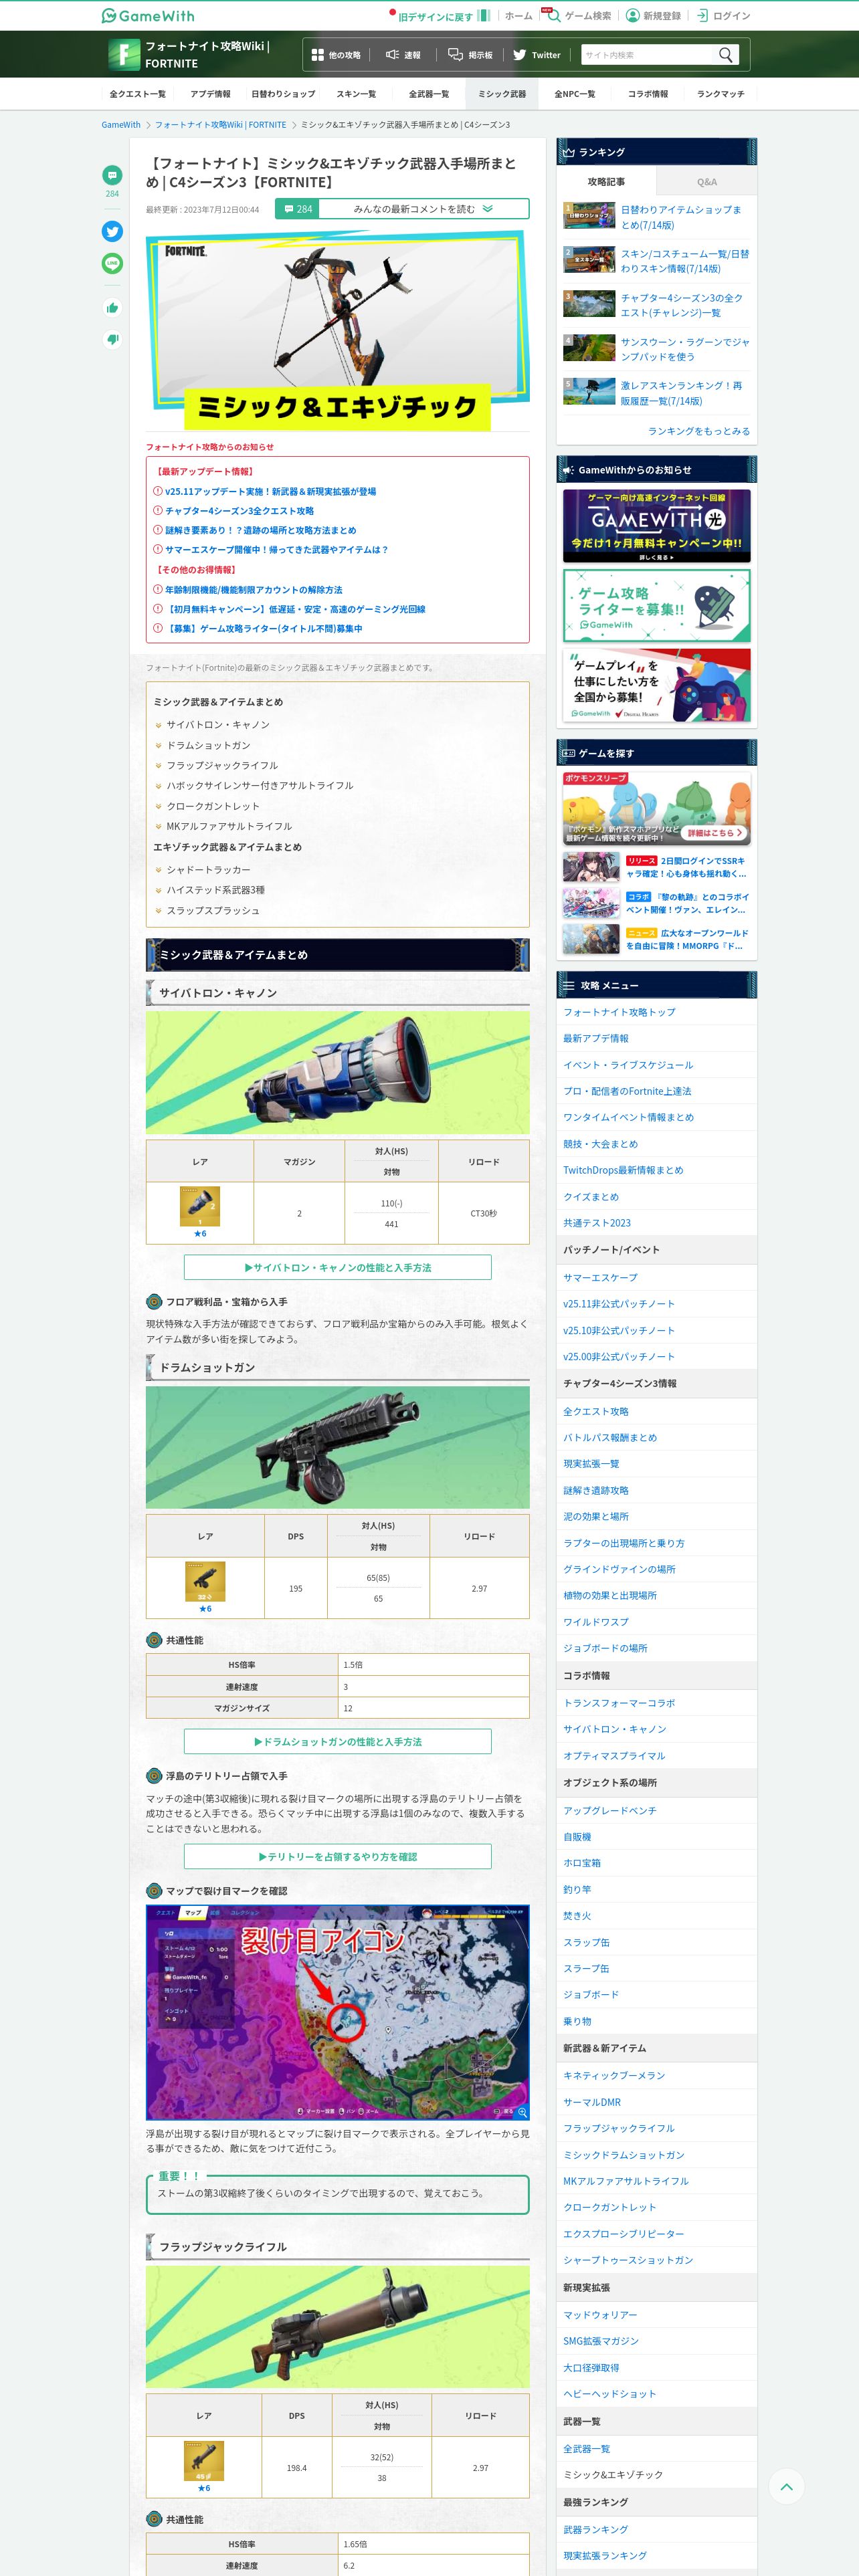Switch ranking panel to Q&A tab
This screenshot has height=2576, width=859.
point(707,182)
